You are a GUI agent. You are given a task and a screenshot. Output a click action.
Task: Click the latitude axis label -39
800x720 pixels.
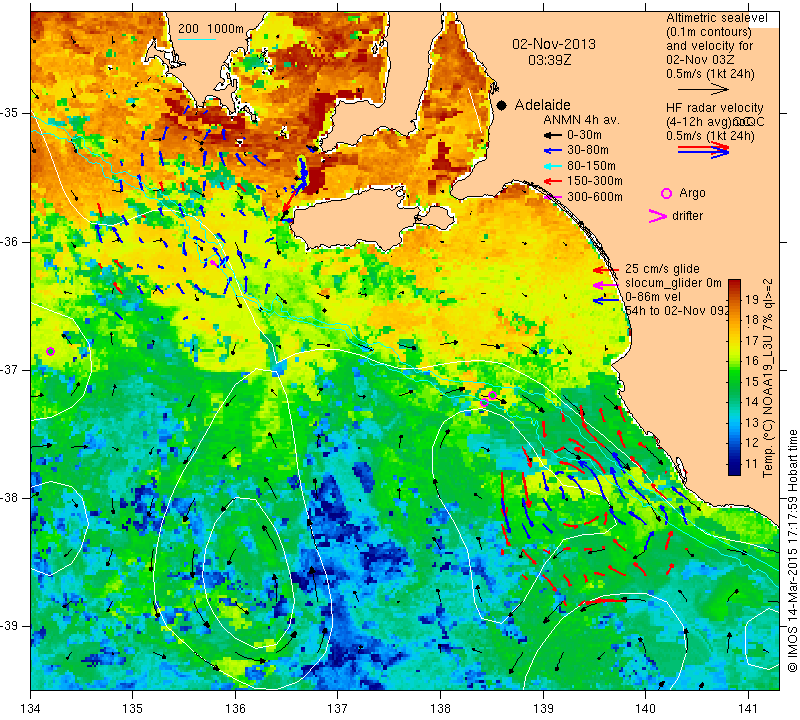[x=10, y=626]
